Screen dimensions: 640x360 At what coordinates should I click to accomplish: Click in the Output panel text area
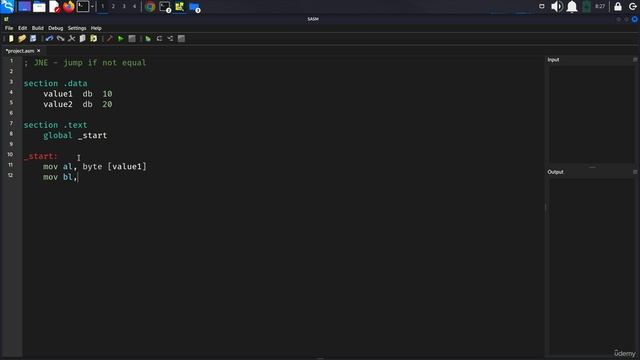pyautogui.click(x=591, y=266)
